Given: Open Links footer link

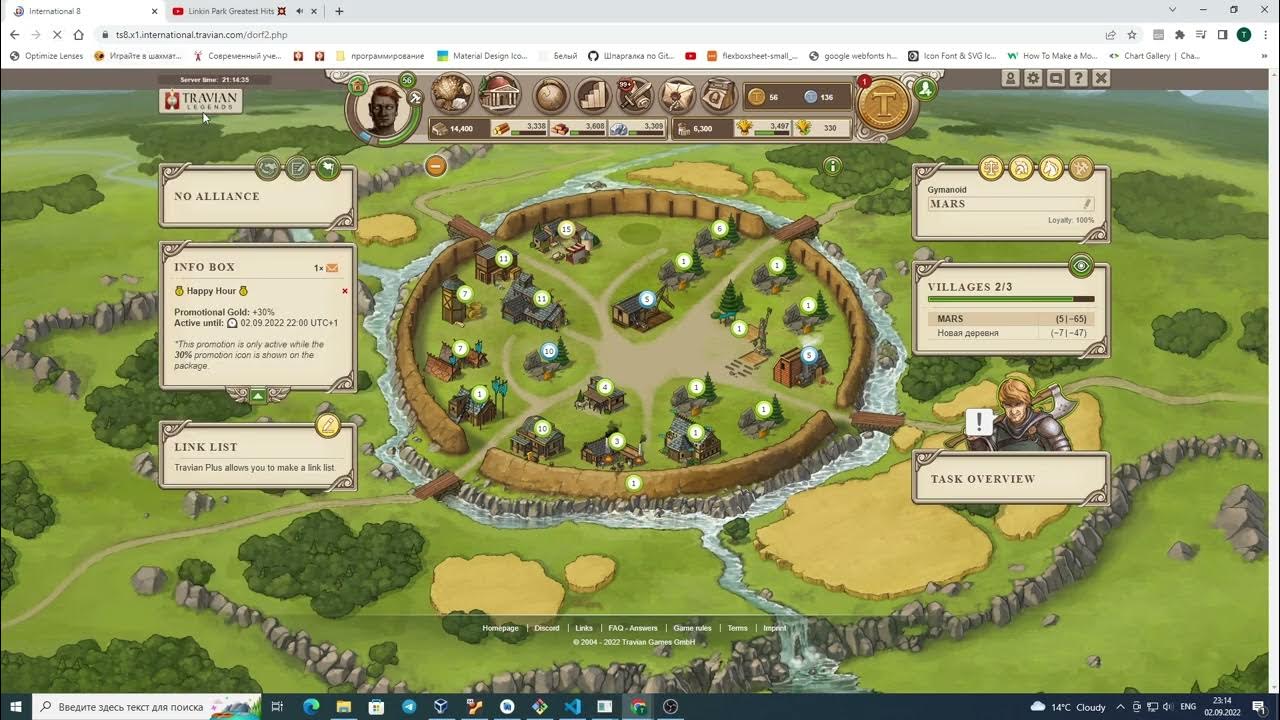Looking at the screenshot, I should coord(584,628).
